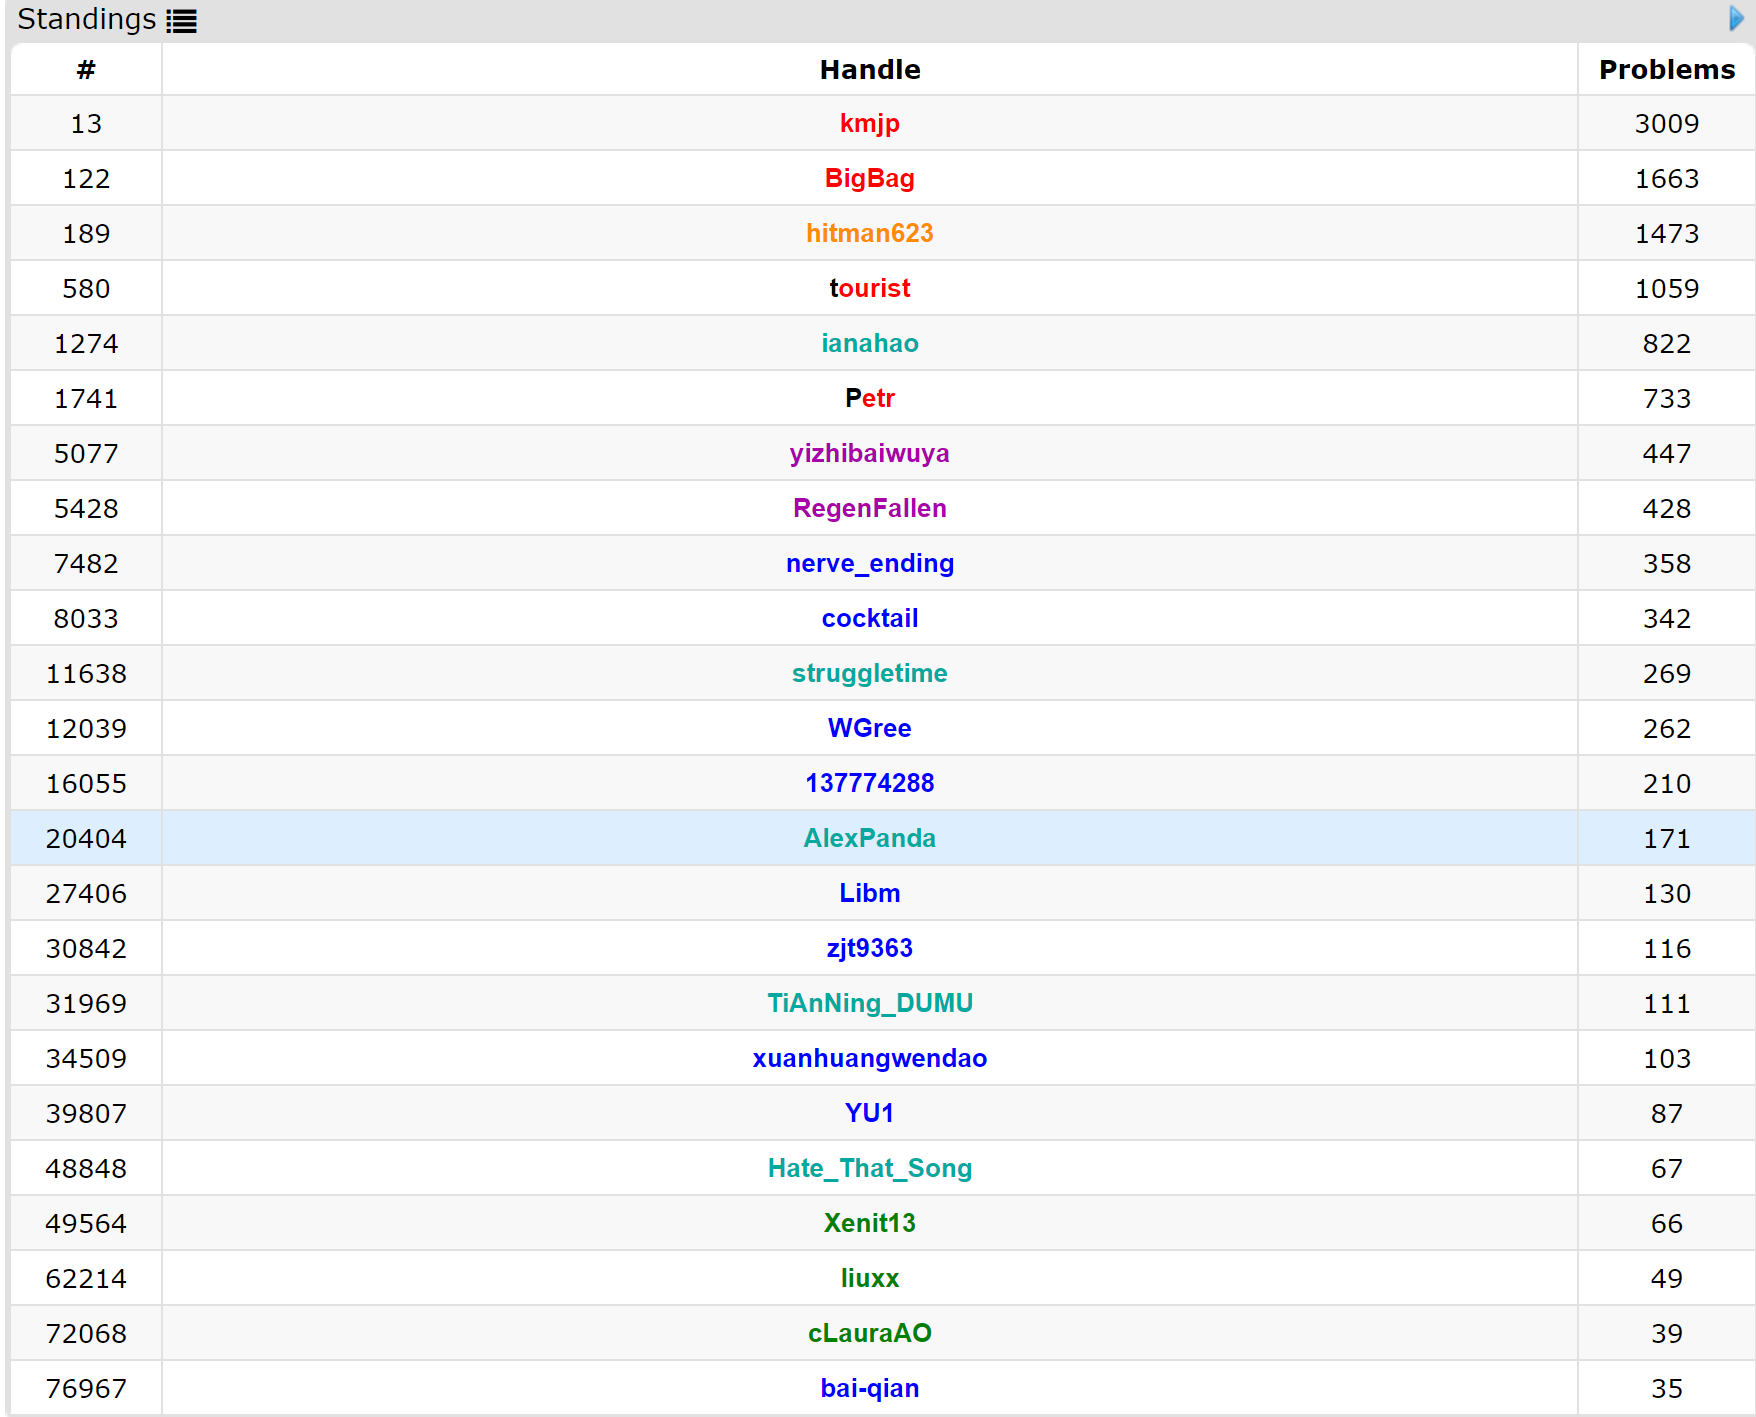Click the Standings list icon
The image size is (1756, 1417).
(x=181, y=21)
